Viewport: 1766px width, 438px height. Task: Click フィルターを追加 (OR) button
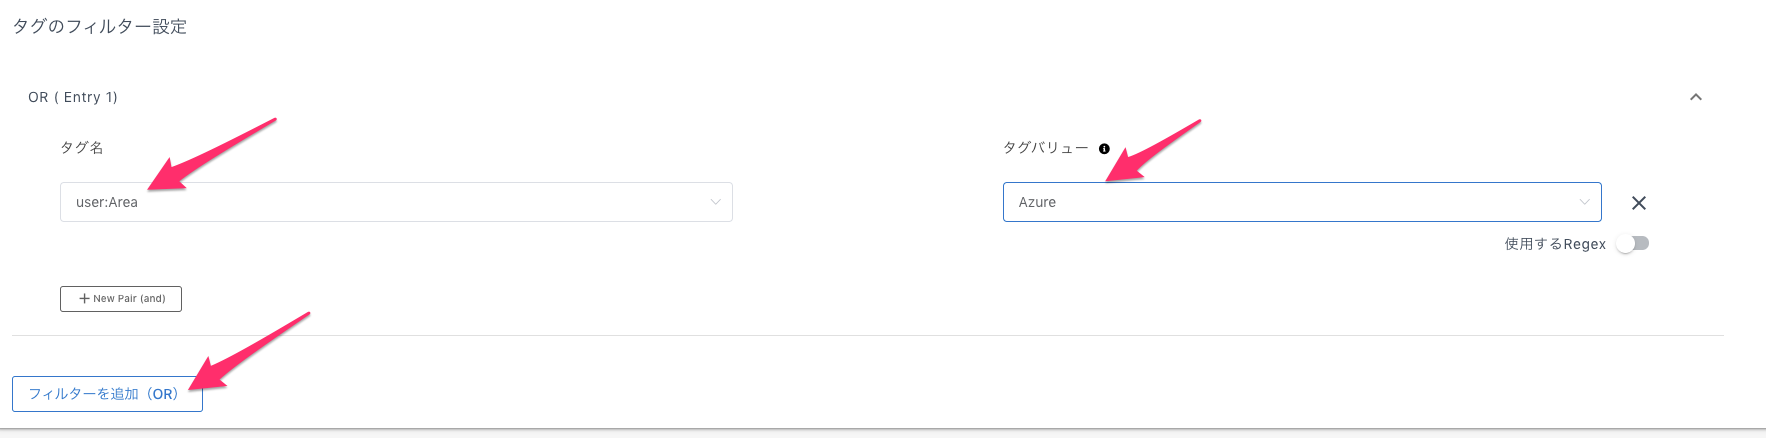click(107, 394)
